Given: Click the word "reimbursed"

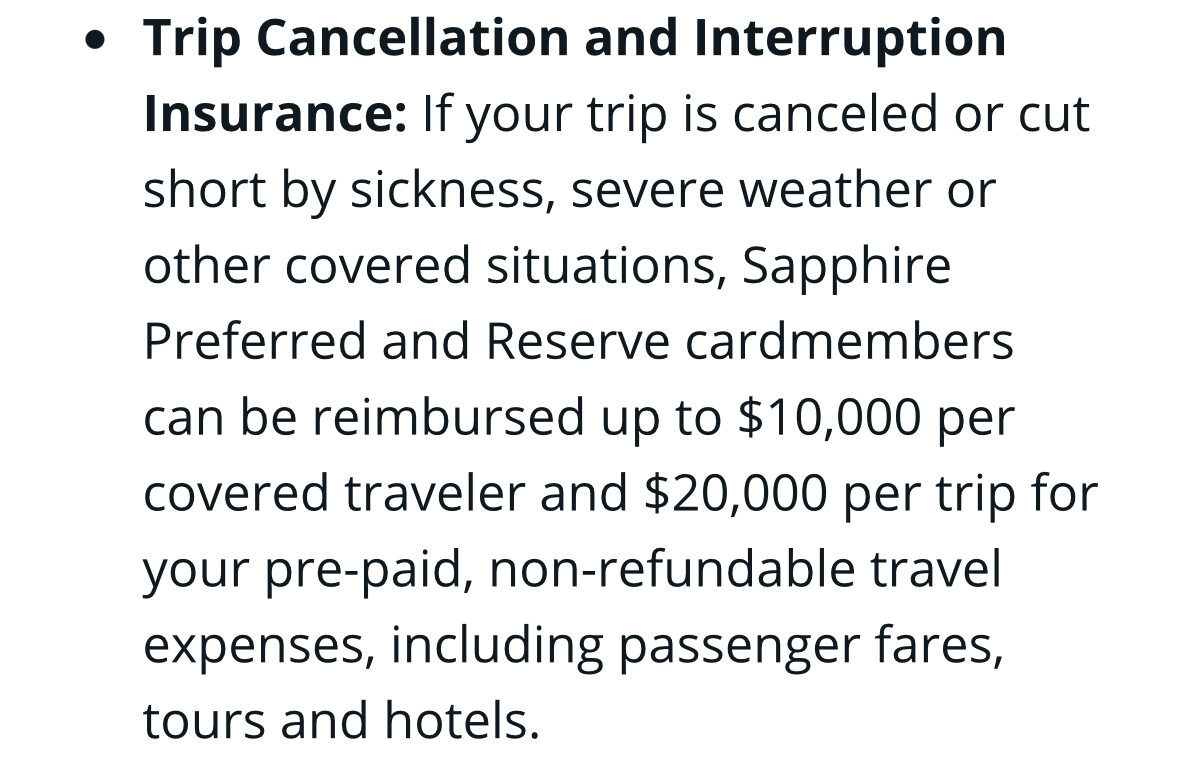Looking at the screenshot, I should point(447,418).
